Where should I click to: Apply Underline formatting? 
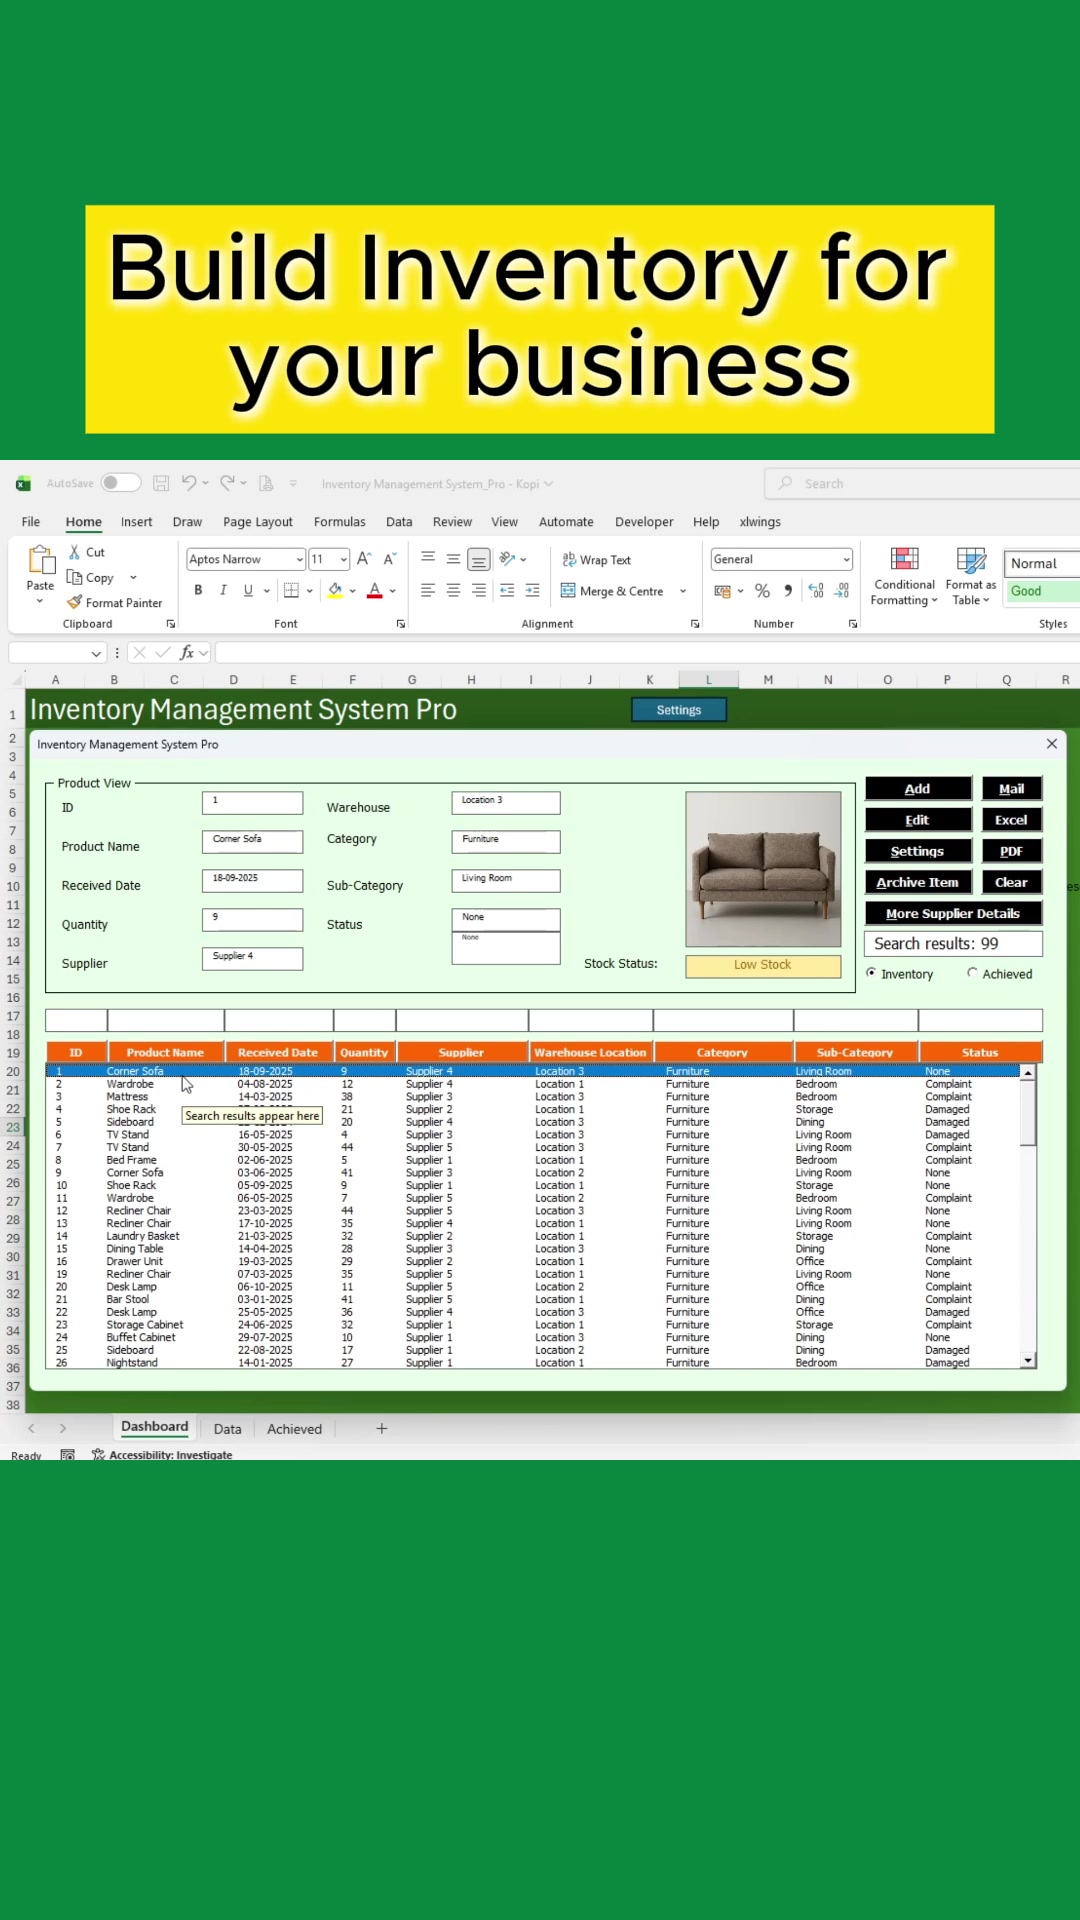tap(248, 590)
